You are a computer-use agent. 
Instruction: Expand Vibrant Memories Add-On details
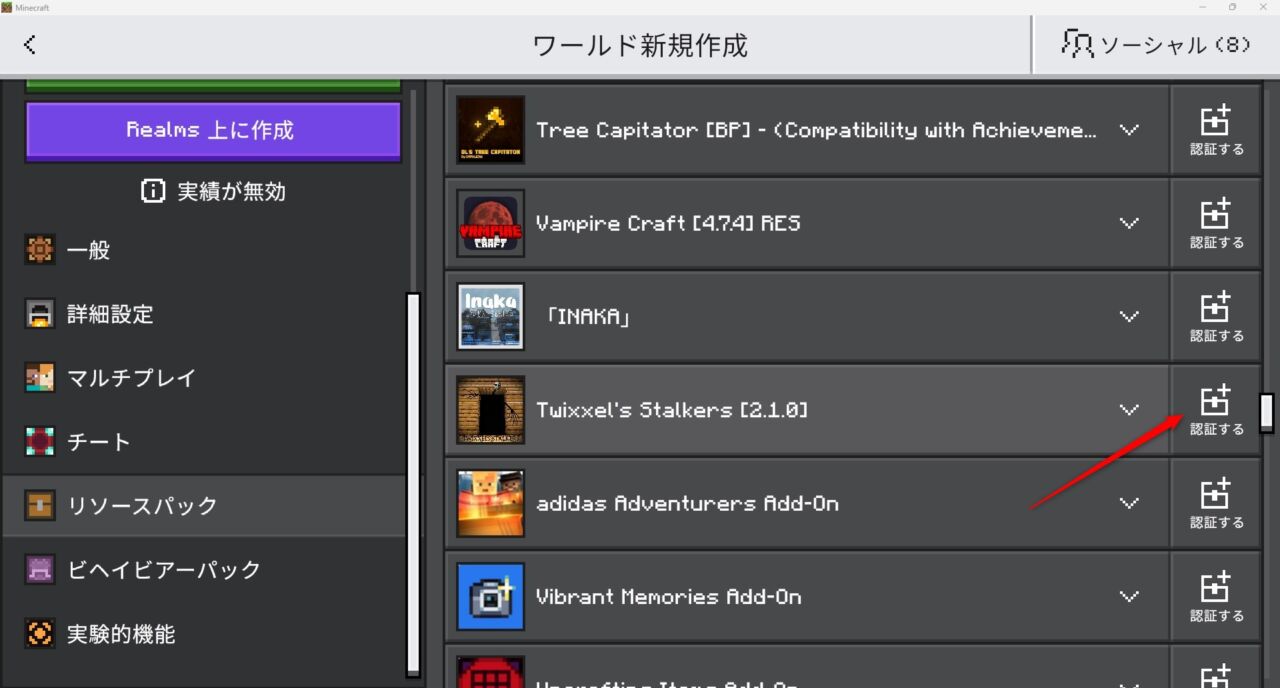[1129, 596]
